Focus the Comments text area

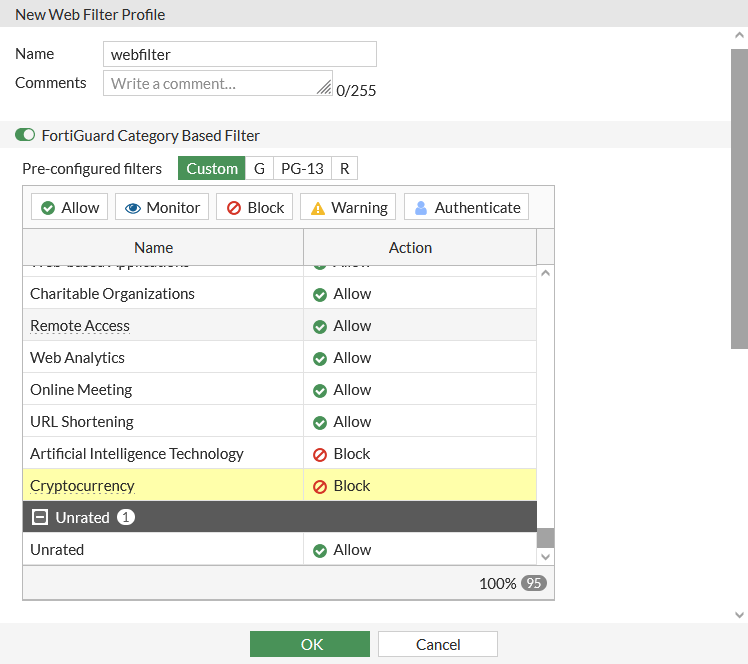click(x=217, y=83)
